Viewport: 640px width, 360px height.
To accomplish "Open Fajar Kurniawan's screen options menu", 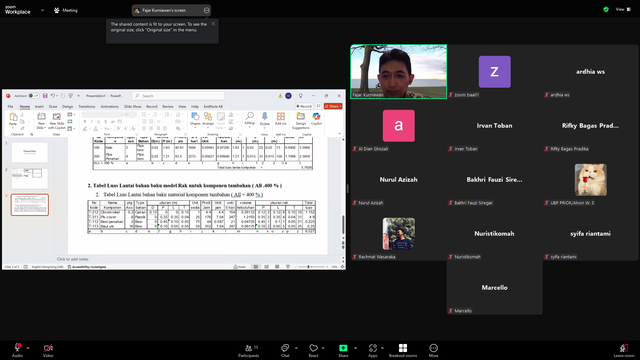I will point(207,10).
